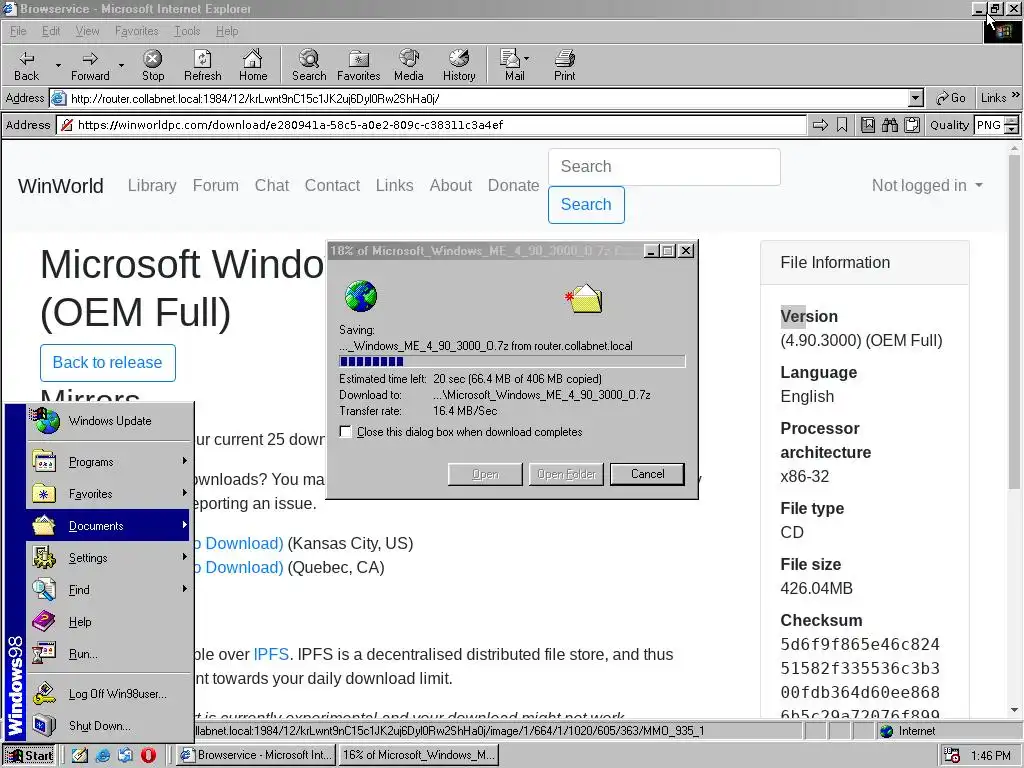The image size is (1024, 768).
Task: Click the Browservice clipboard icon
Action: coord(912,125)
